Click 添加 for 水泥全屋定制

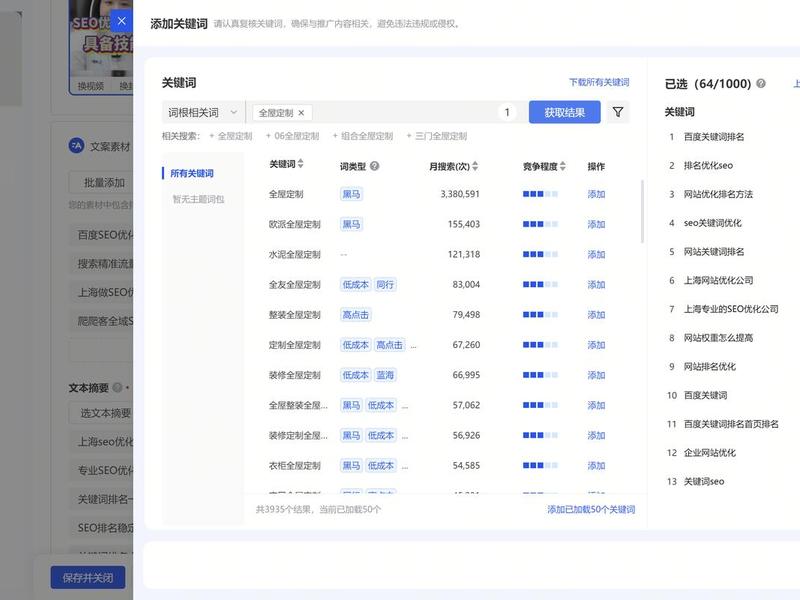coord(596,254)
